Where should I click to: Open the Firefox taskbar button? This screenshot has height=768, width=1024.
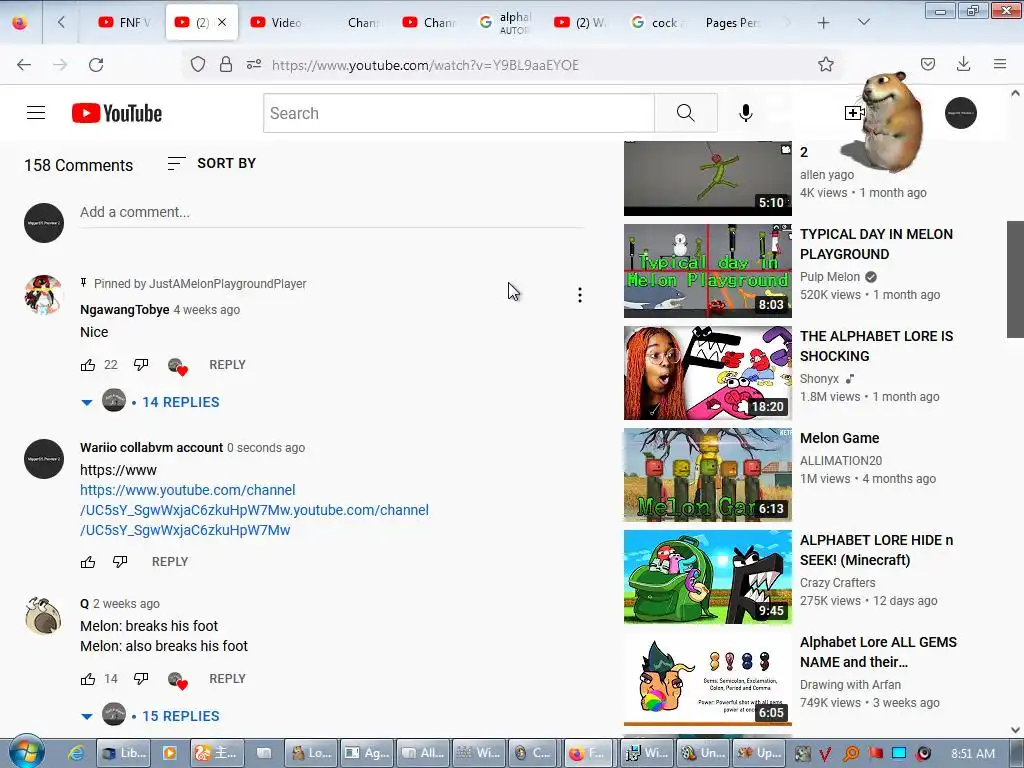(x=587, y=753)
